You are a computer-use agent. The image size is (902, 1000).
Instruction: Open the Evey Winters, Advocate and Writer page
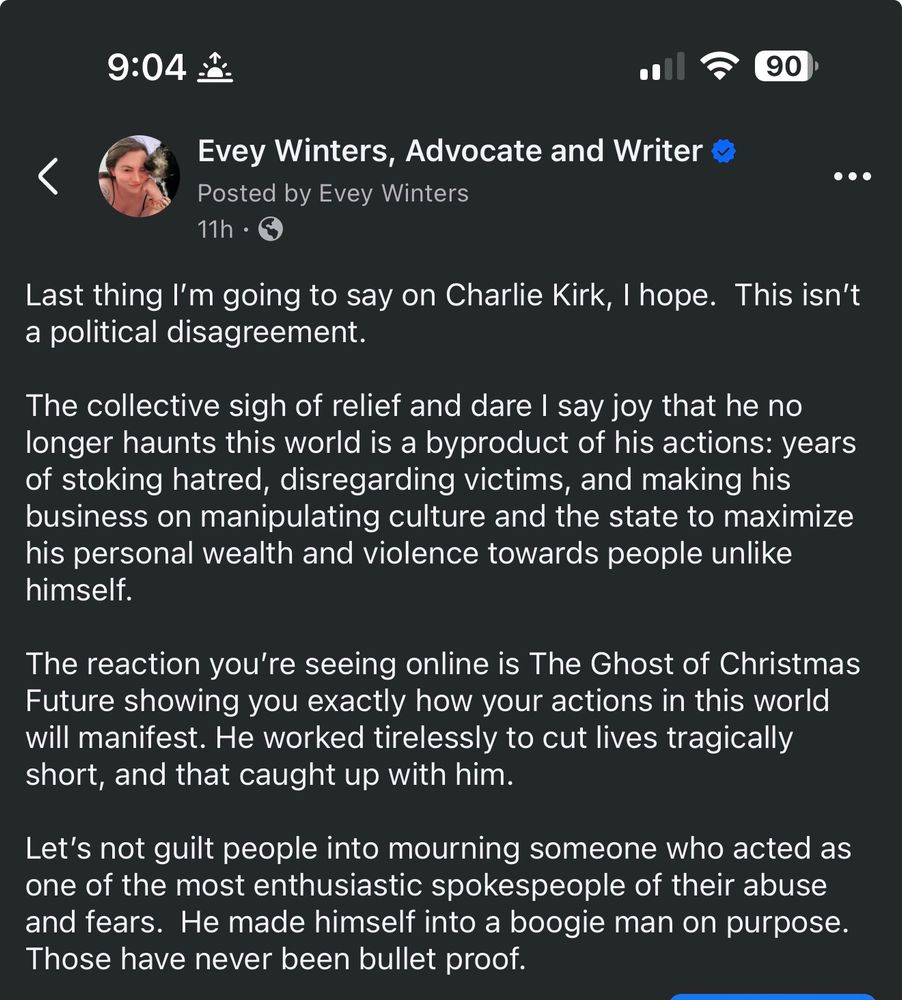pyautogui.click(x=450, y=151)
